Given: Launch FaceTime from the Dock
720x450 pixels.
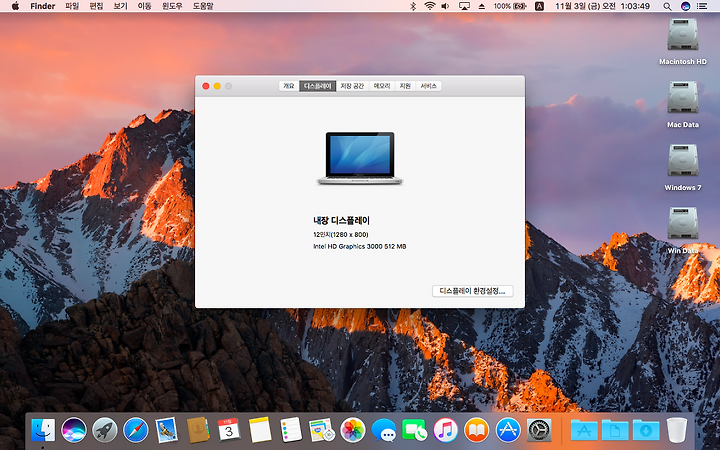Looking at the screenshot, I should [x=414, y=430].
